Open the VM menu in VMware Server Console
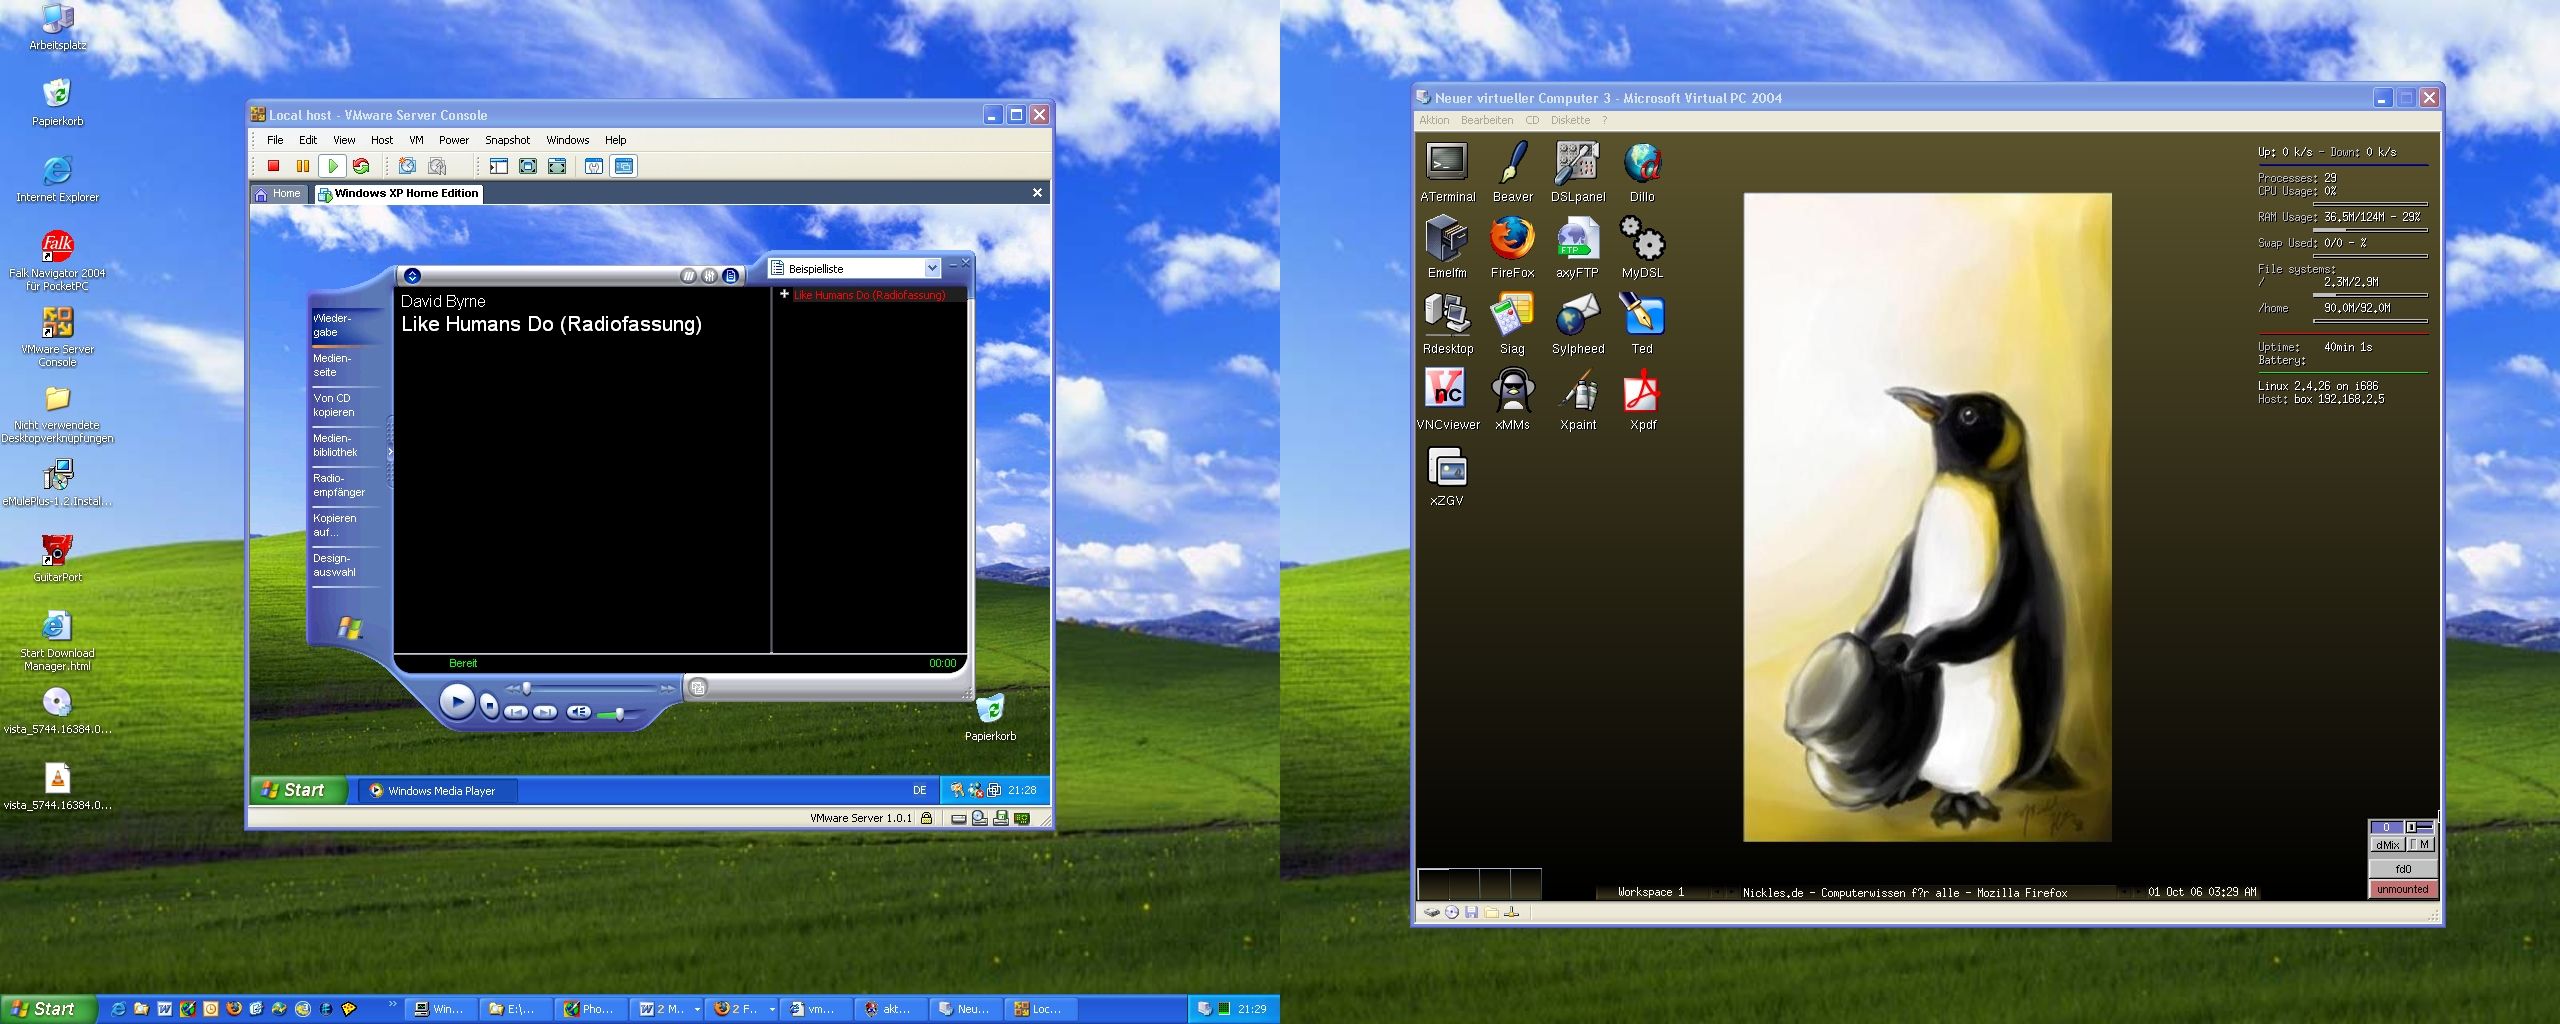This screenshot has width=2560, height=1024. tap(416, 140)
